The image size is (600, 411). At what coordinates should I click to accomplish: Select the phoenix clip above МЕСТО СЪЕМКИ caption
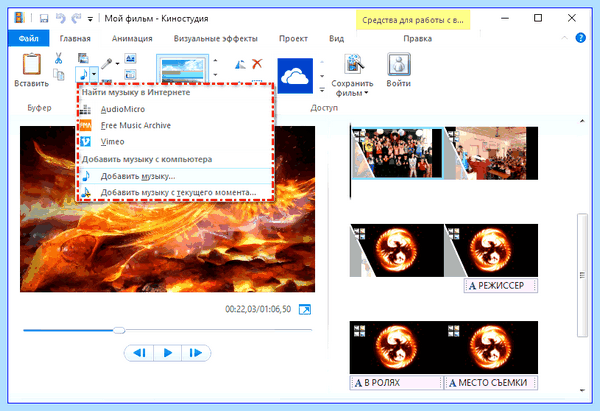click(491, 347)
